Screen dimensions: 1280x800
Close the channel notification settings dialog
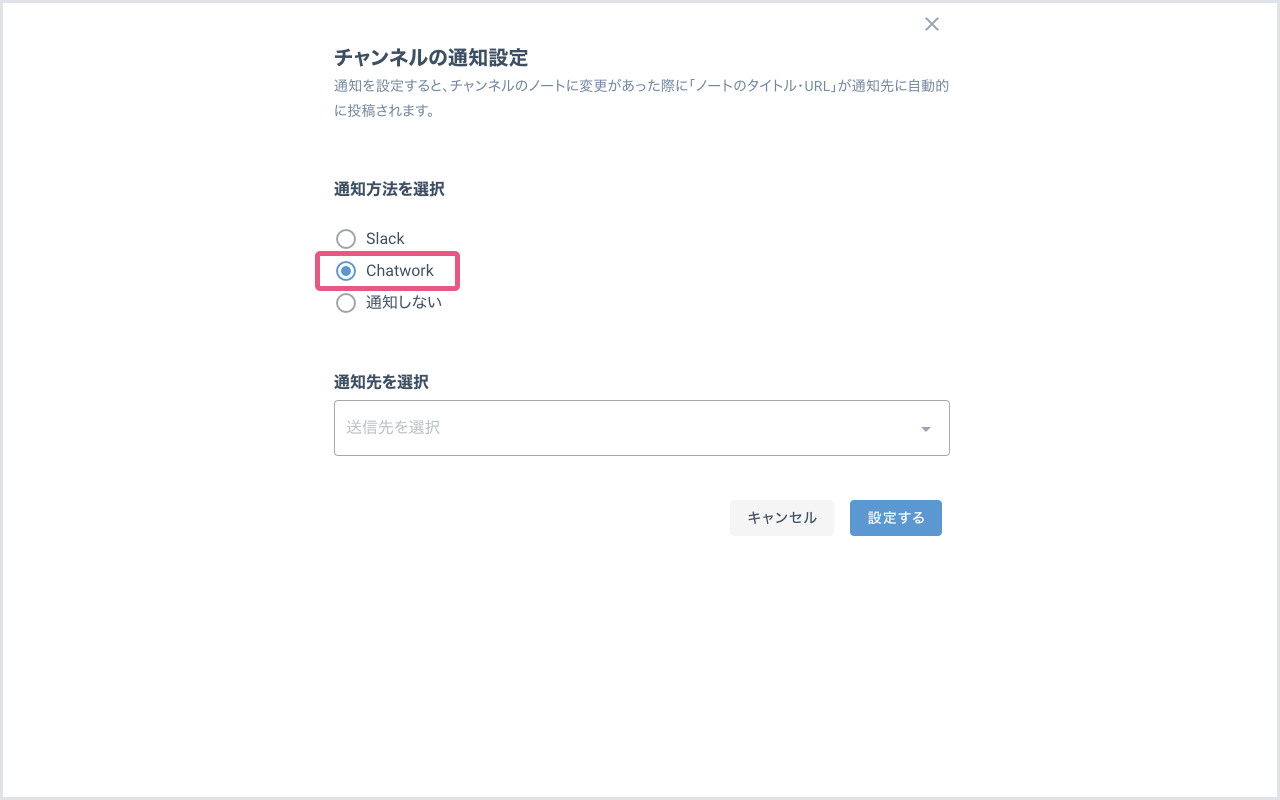click(x=932, y=24)
